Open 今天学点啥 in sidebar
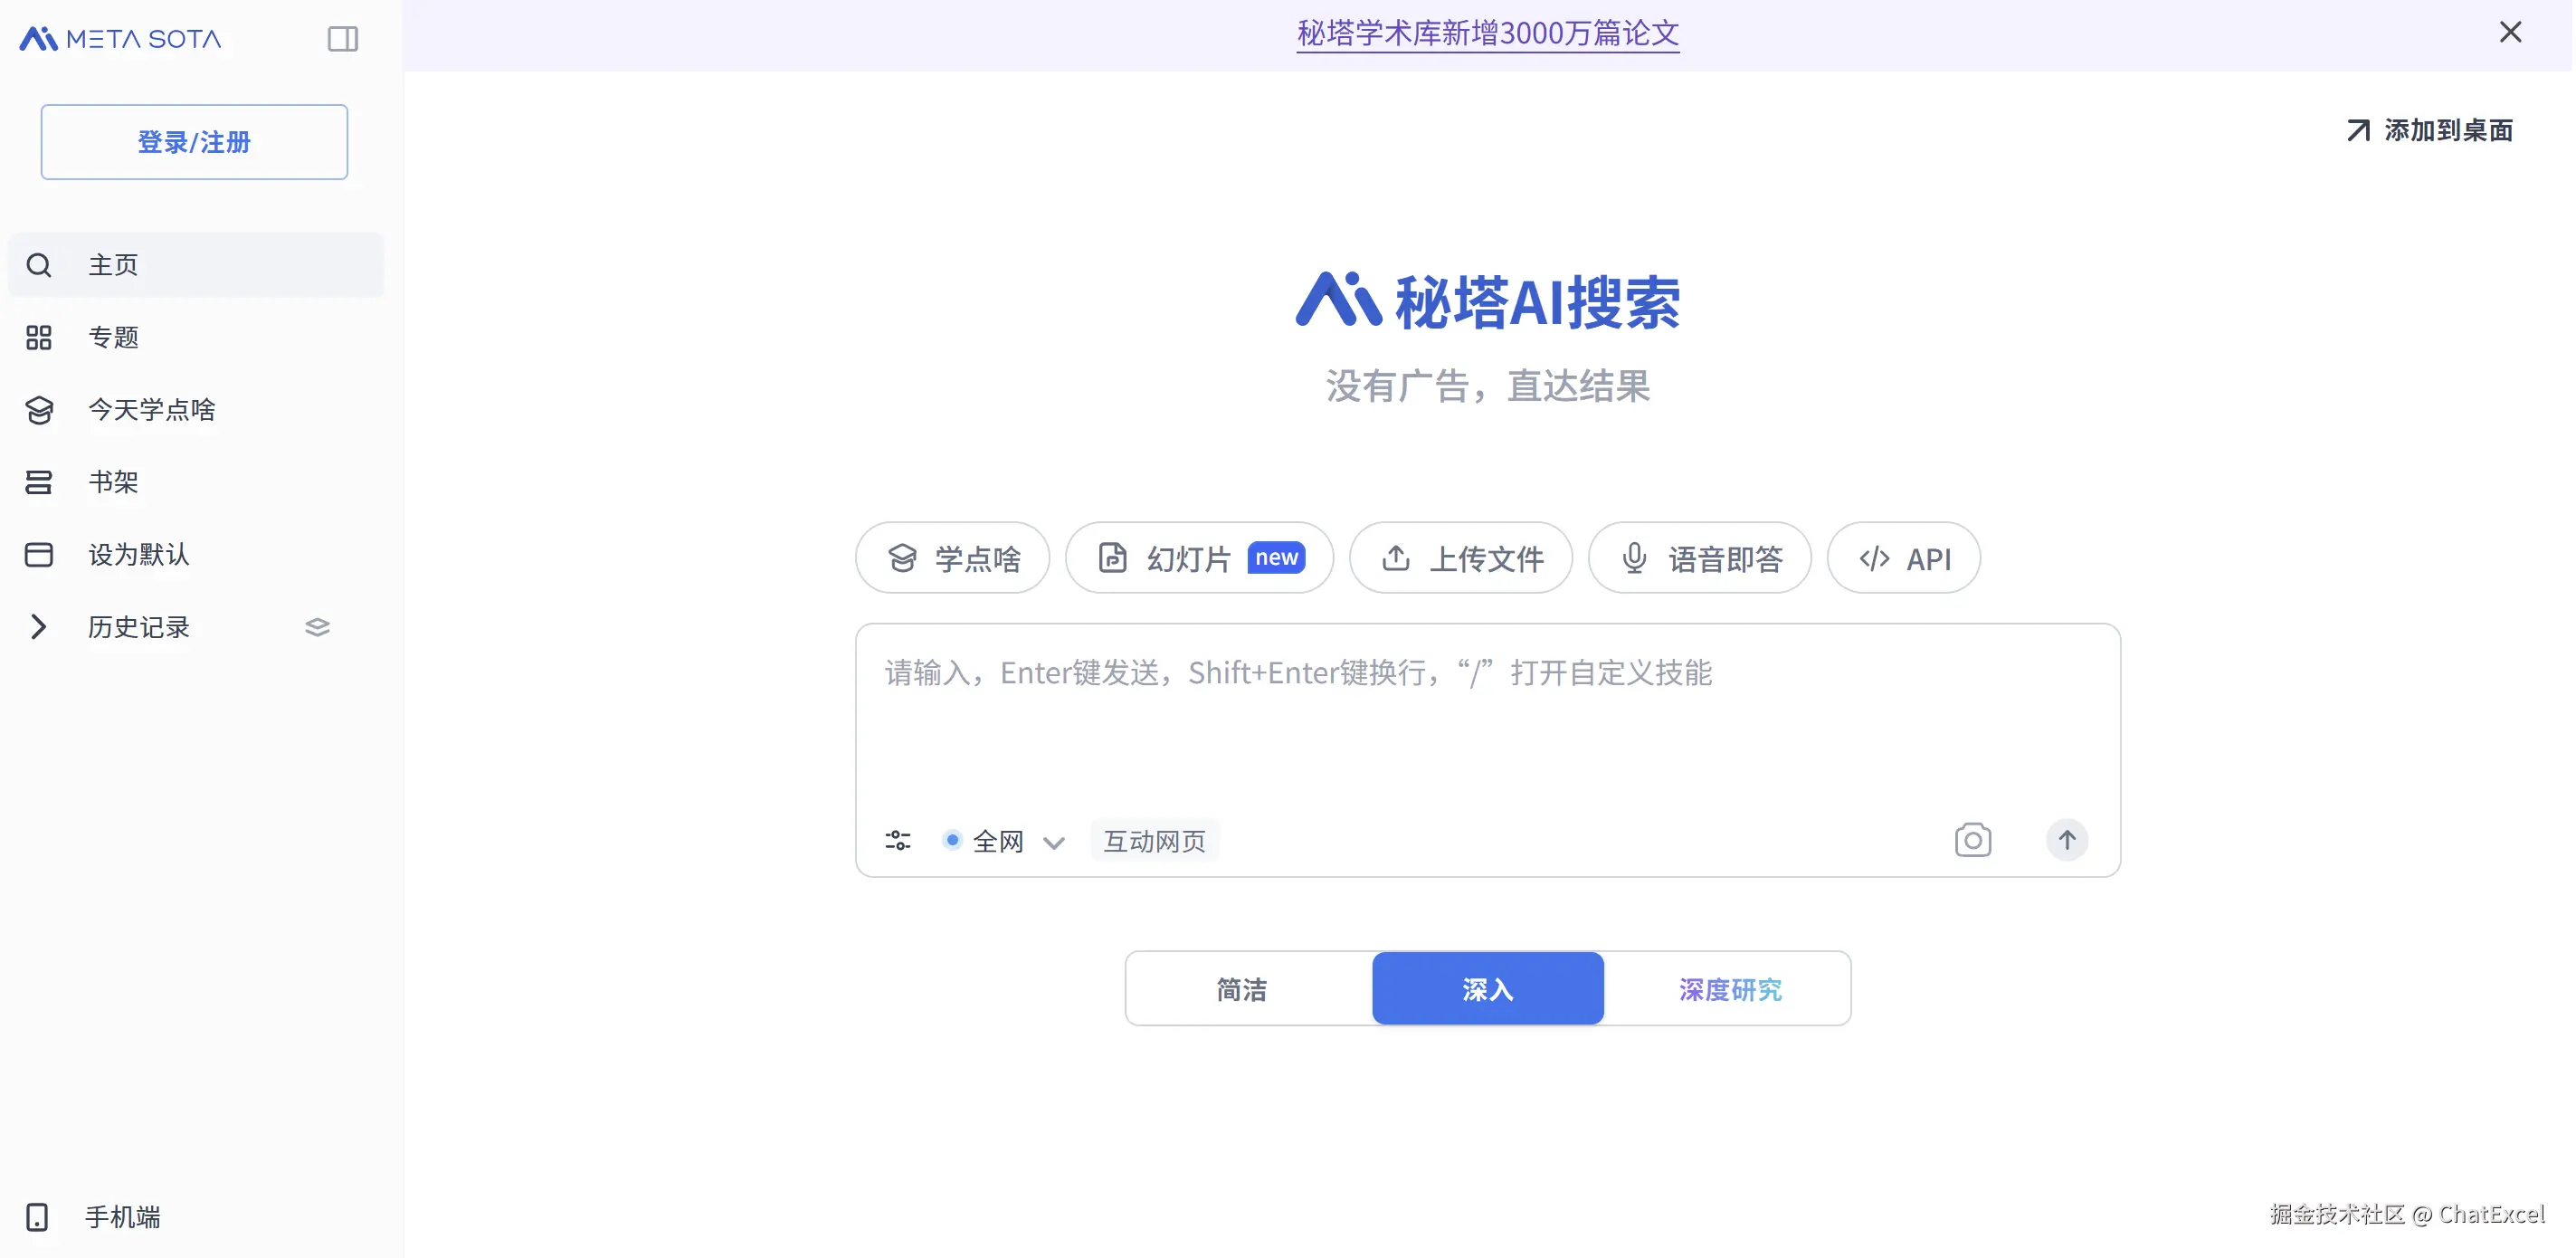The height and width of the screenshot is (1258, 2576). [151, 410]
